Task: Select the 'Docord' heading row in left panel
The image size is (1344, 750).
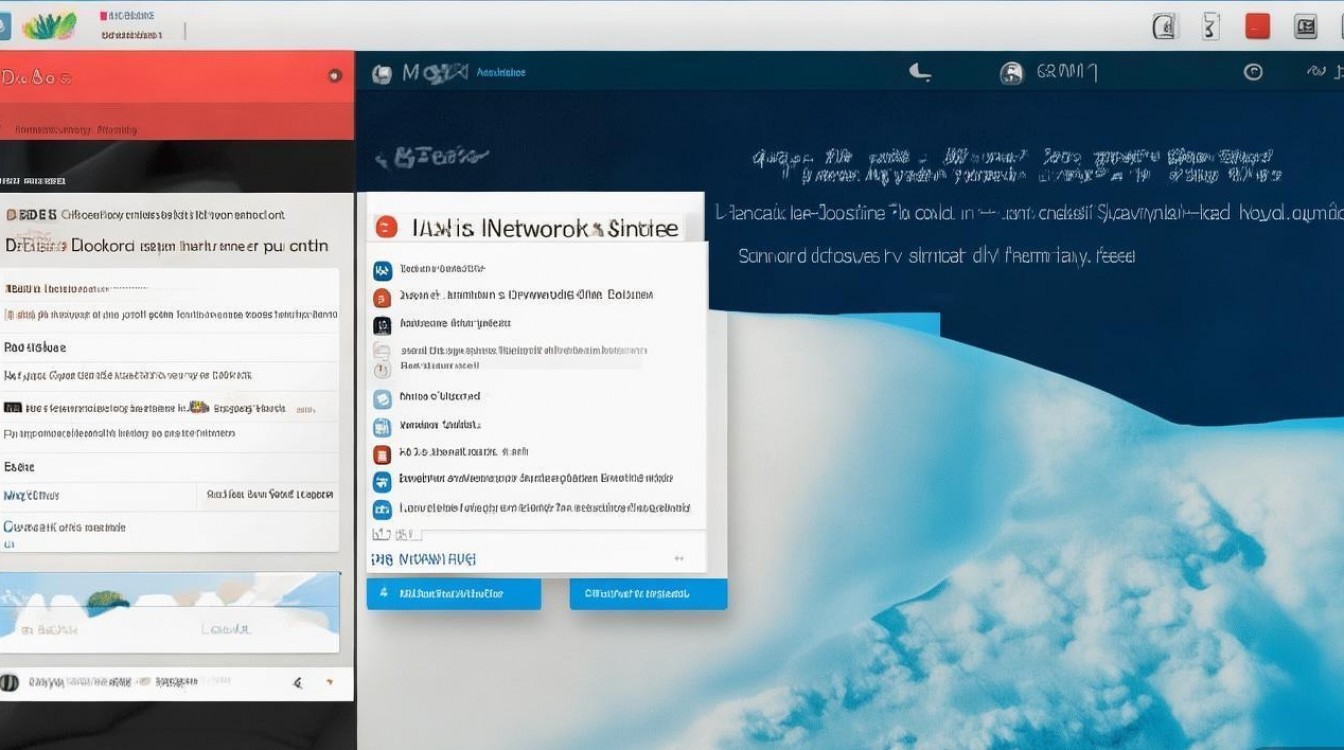Action: [x=168, y=245]
